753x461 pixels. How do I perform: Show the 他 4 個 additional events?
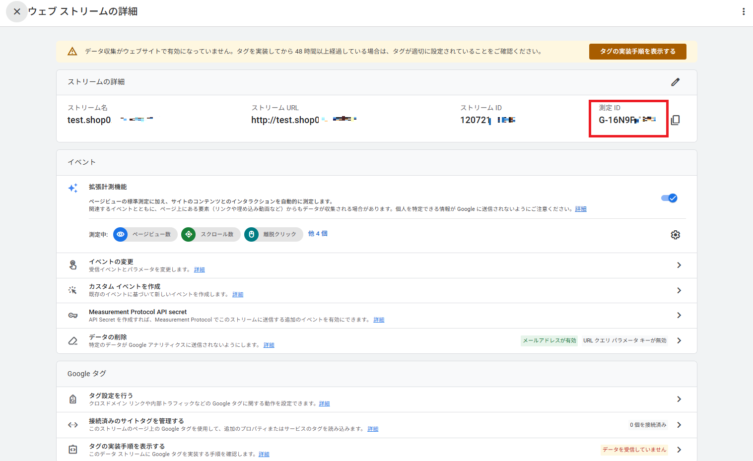[317, 233]
